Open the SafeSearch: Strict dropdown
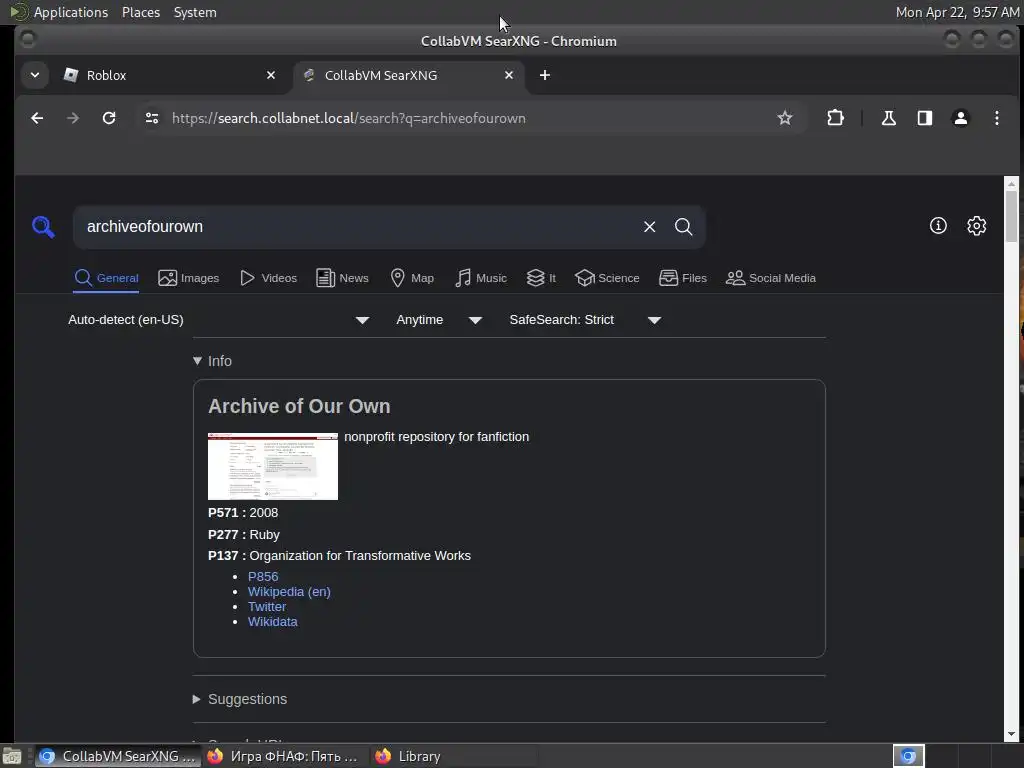This screenshot has height=768, width=1024. coord(585,320)
